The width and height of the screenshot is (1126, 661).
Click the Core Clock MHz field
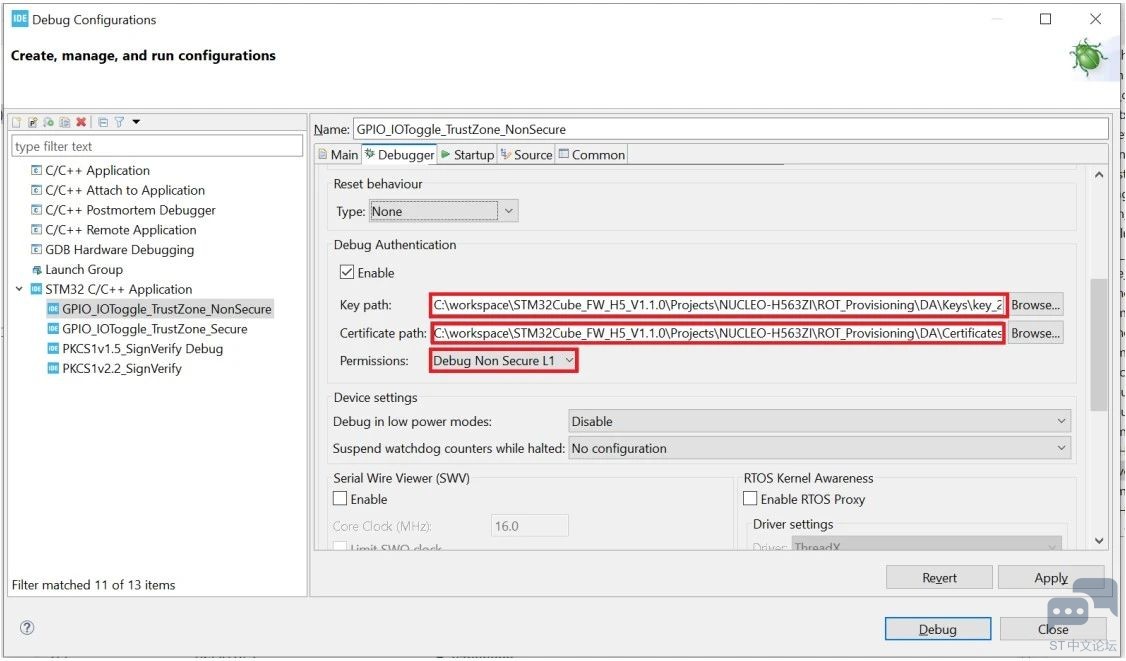(529, 526)
